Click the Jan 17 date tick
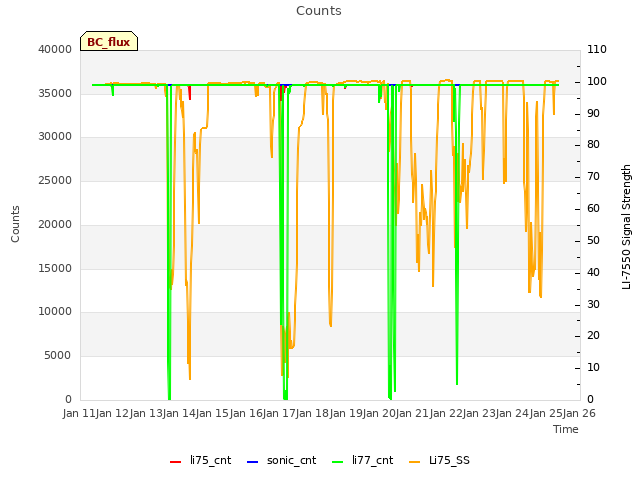Image resolution: width=640 pixels, height=480 pixels. click(280, 413)
